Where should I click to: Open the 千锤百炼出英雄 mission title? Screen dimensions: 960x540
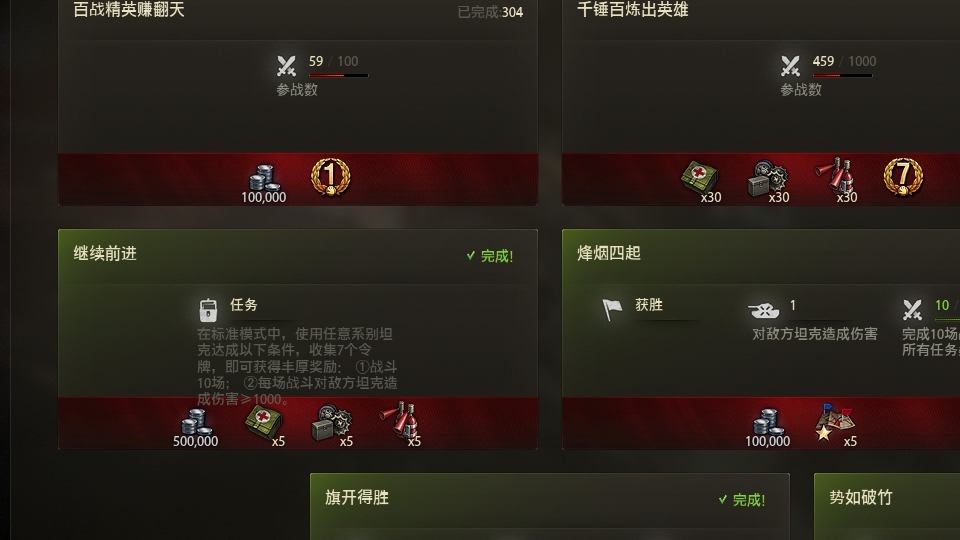tap(632, 9)
